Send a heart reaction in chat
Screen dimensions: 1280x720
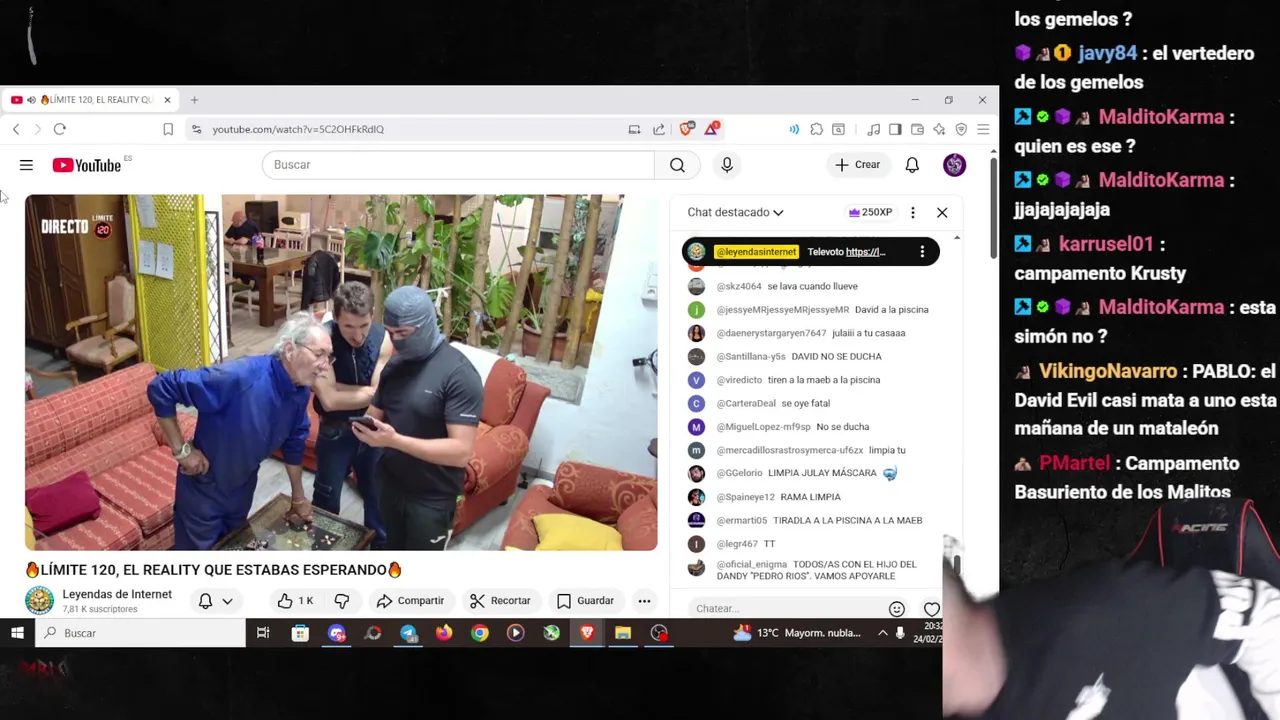931,608
